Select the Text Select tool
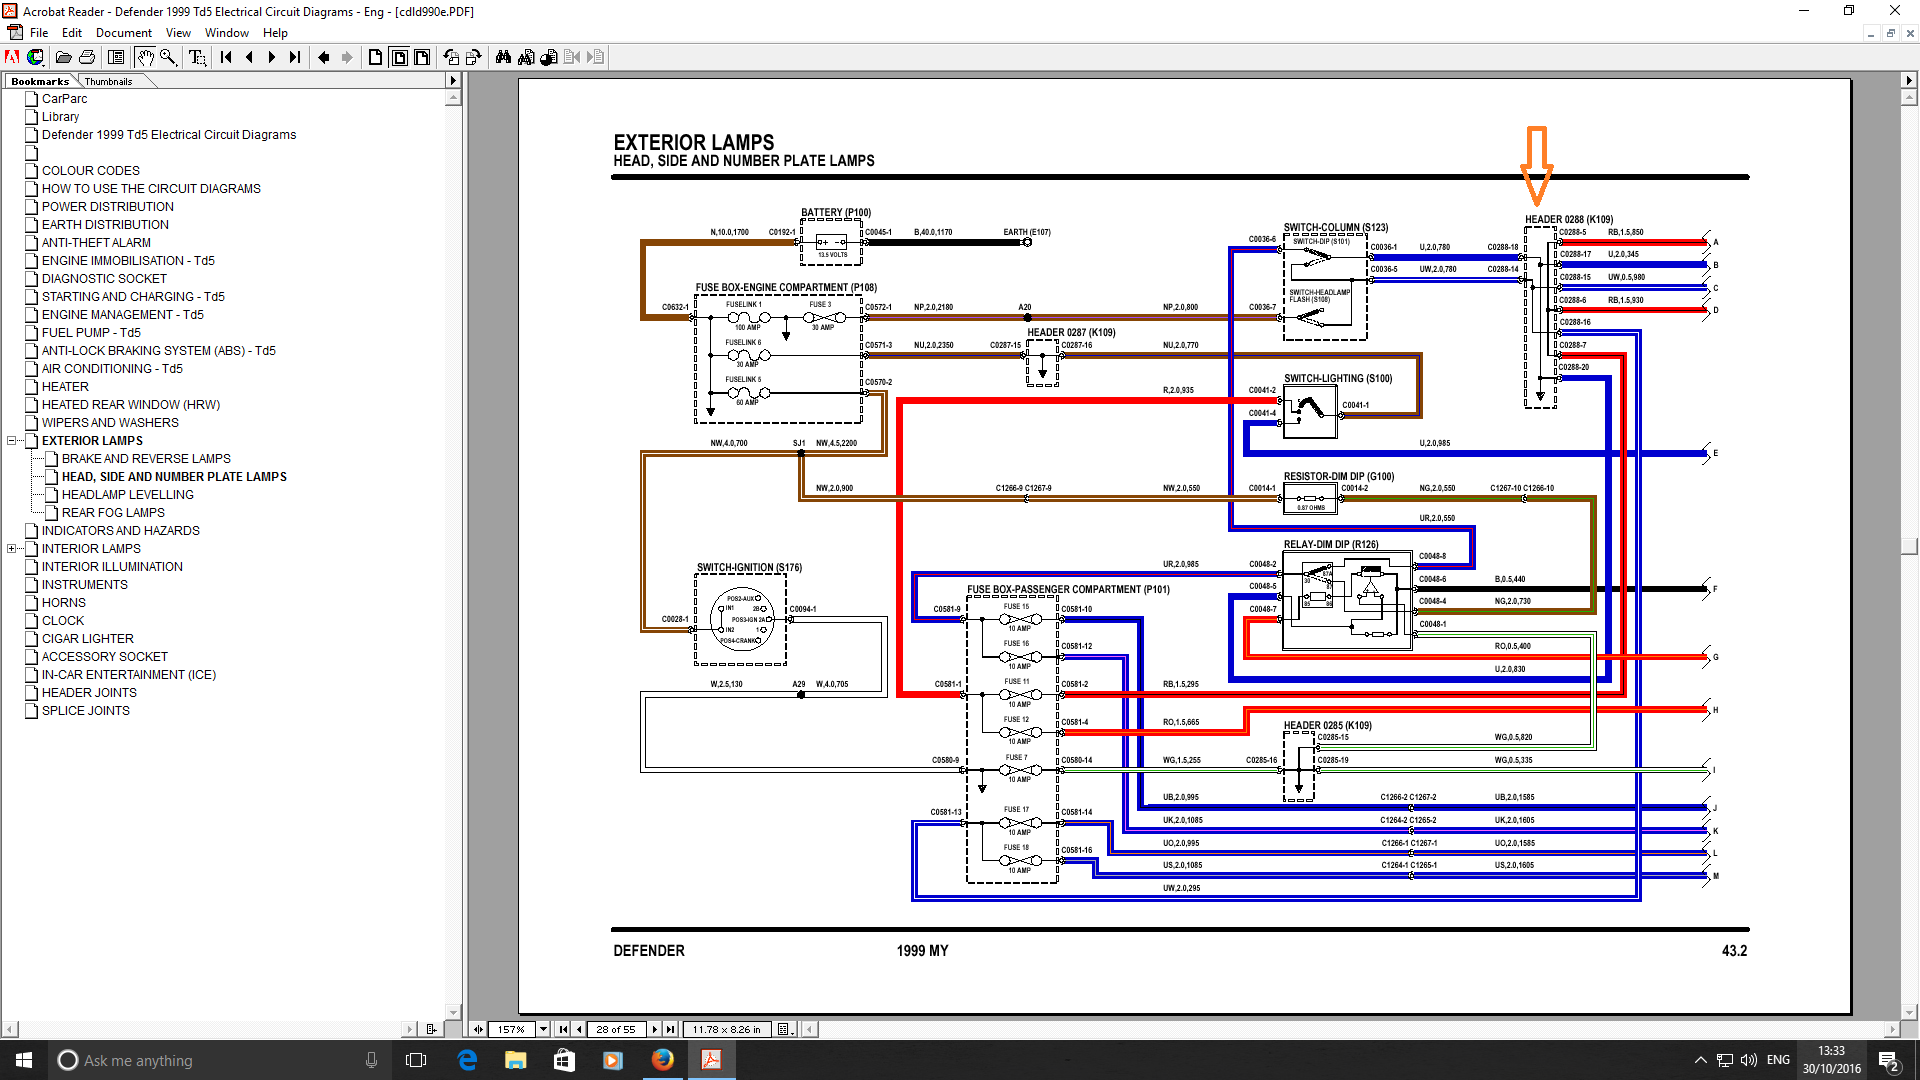 click(x=197, y=57)
